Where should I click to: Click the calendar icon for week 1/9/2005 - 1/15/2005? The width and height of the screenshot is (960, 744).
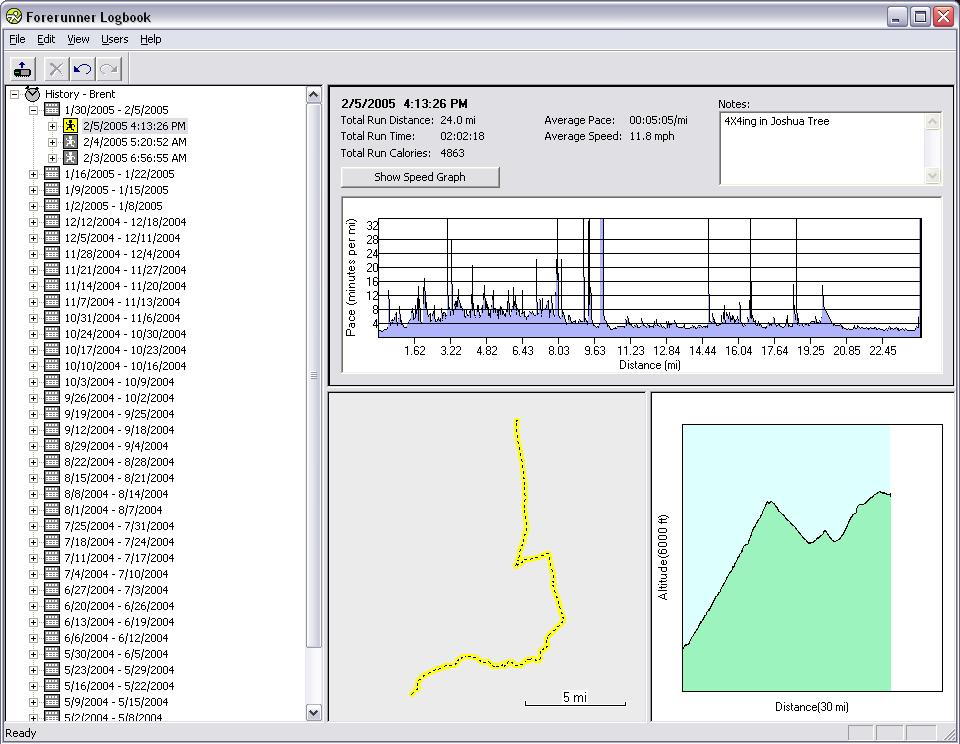pyautogui.click(x=52, y=189)
